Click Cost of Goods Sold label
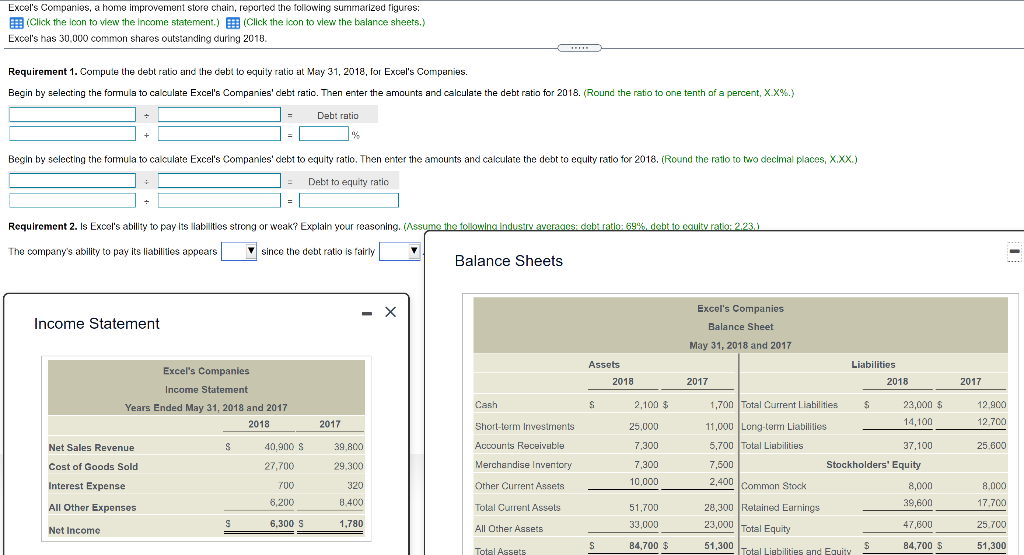The width and height of the screenshot is (1024, 555). point(93,466)
